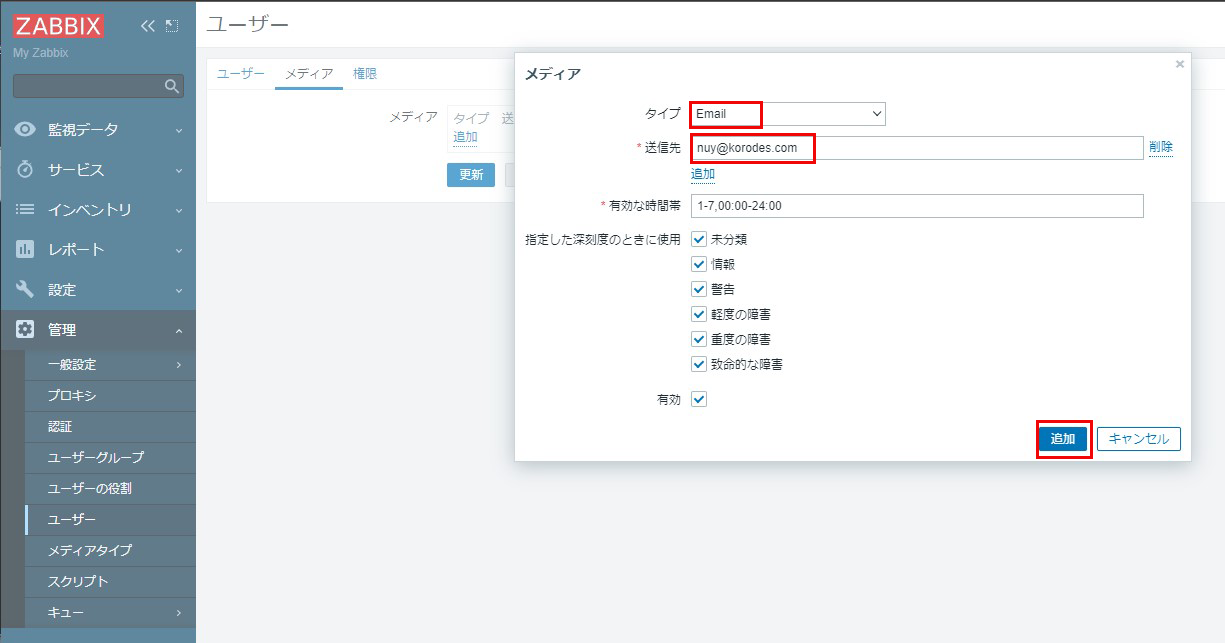This screenshot has height=643, width=1225.
Task: Click the 追加 button in dialog
Action: pyautogui.click(x=1063, y=439)
